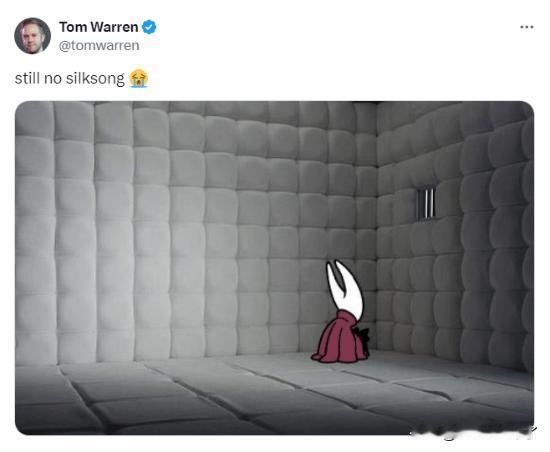Click the crying face emoji
Viewport: 550px width, 452px height.
coord(139,78)
